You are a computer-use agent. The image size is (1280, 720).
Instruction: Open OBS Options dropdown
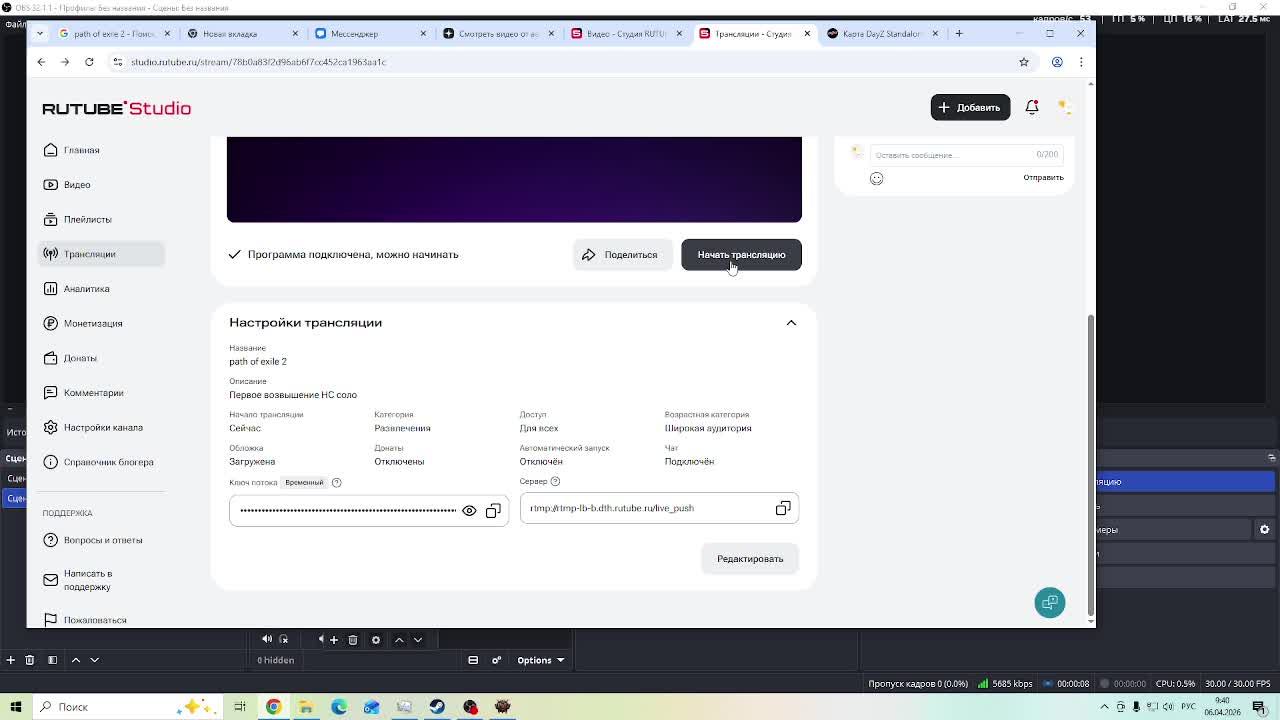click(x=541, y=660)
